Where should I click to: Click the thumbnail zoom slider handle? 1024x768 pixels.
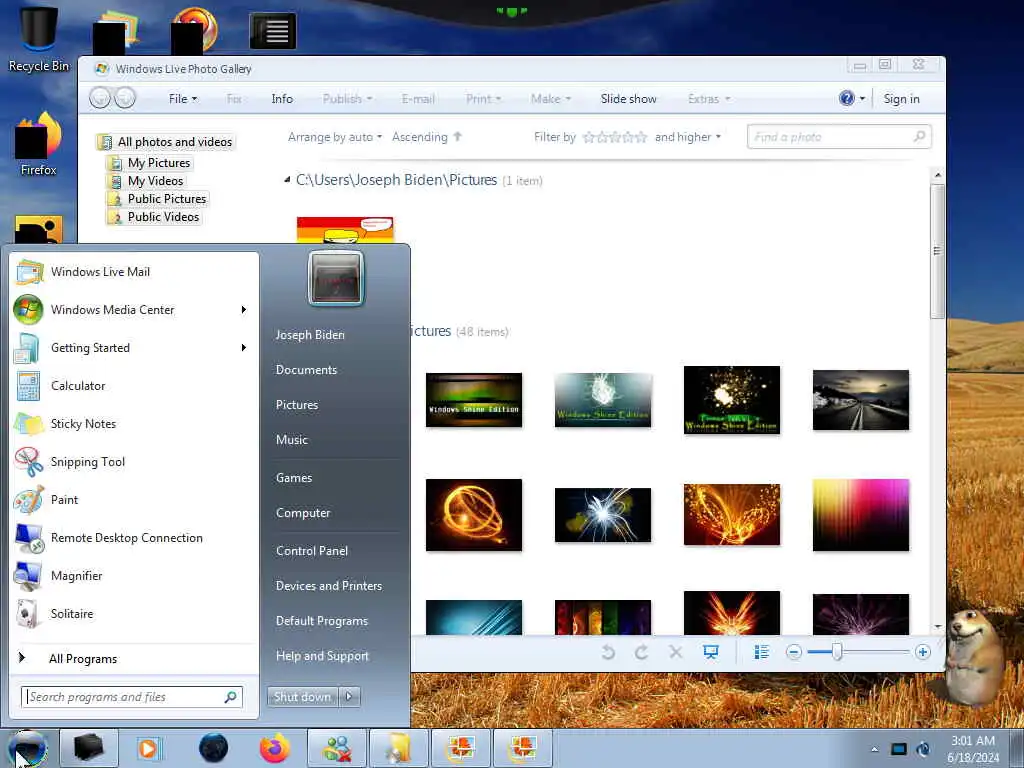coord(837,651)
